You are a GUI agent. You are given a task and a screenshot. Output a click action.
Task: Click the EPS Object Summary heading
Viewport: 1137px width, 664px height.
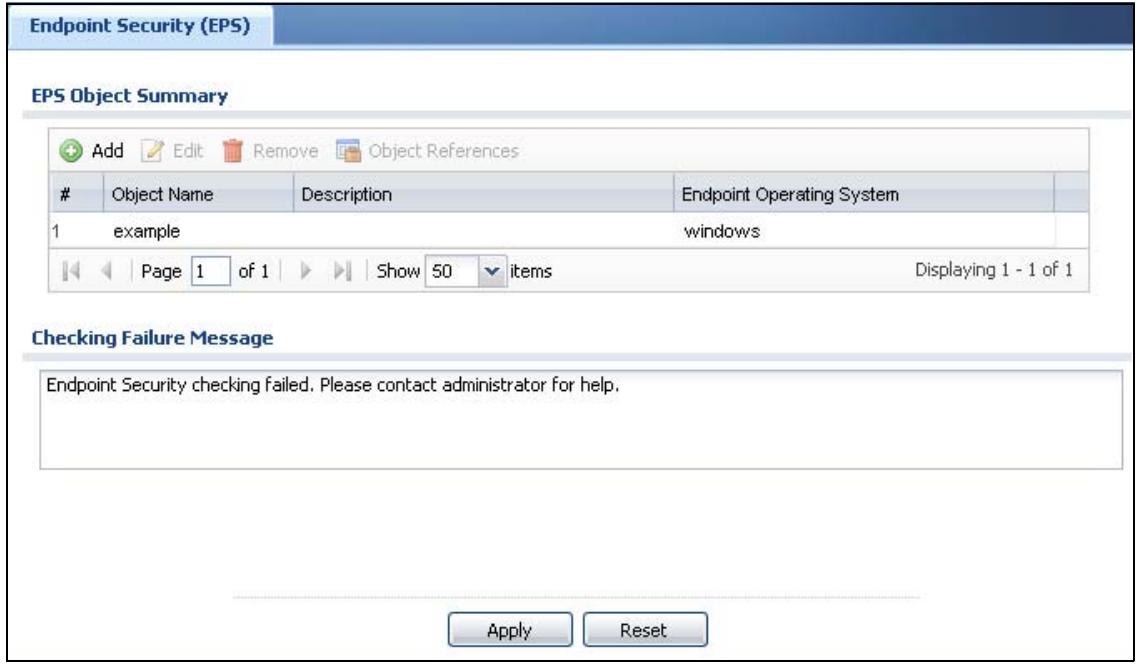(130, 96)
